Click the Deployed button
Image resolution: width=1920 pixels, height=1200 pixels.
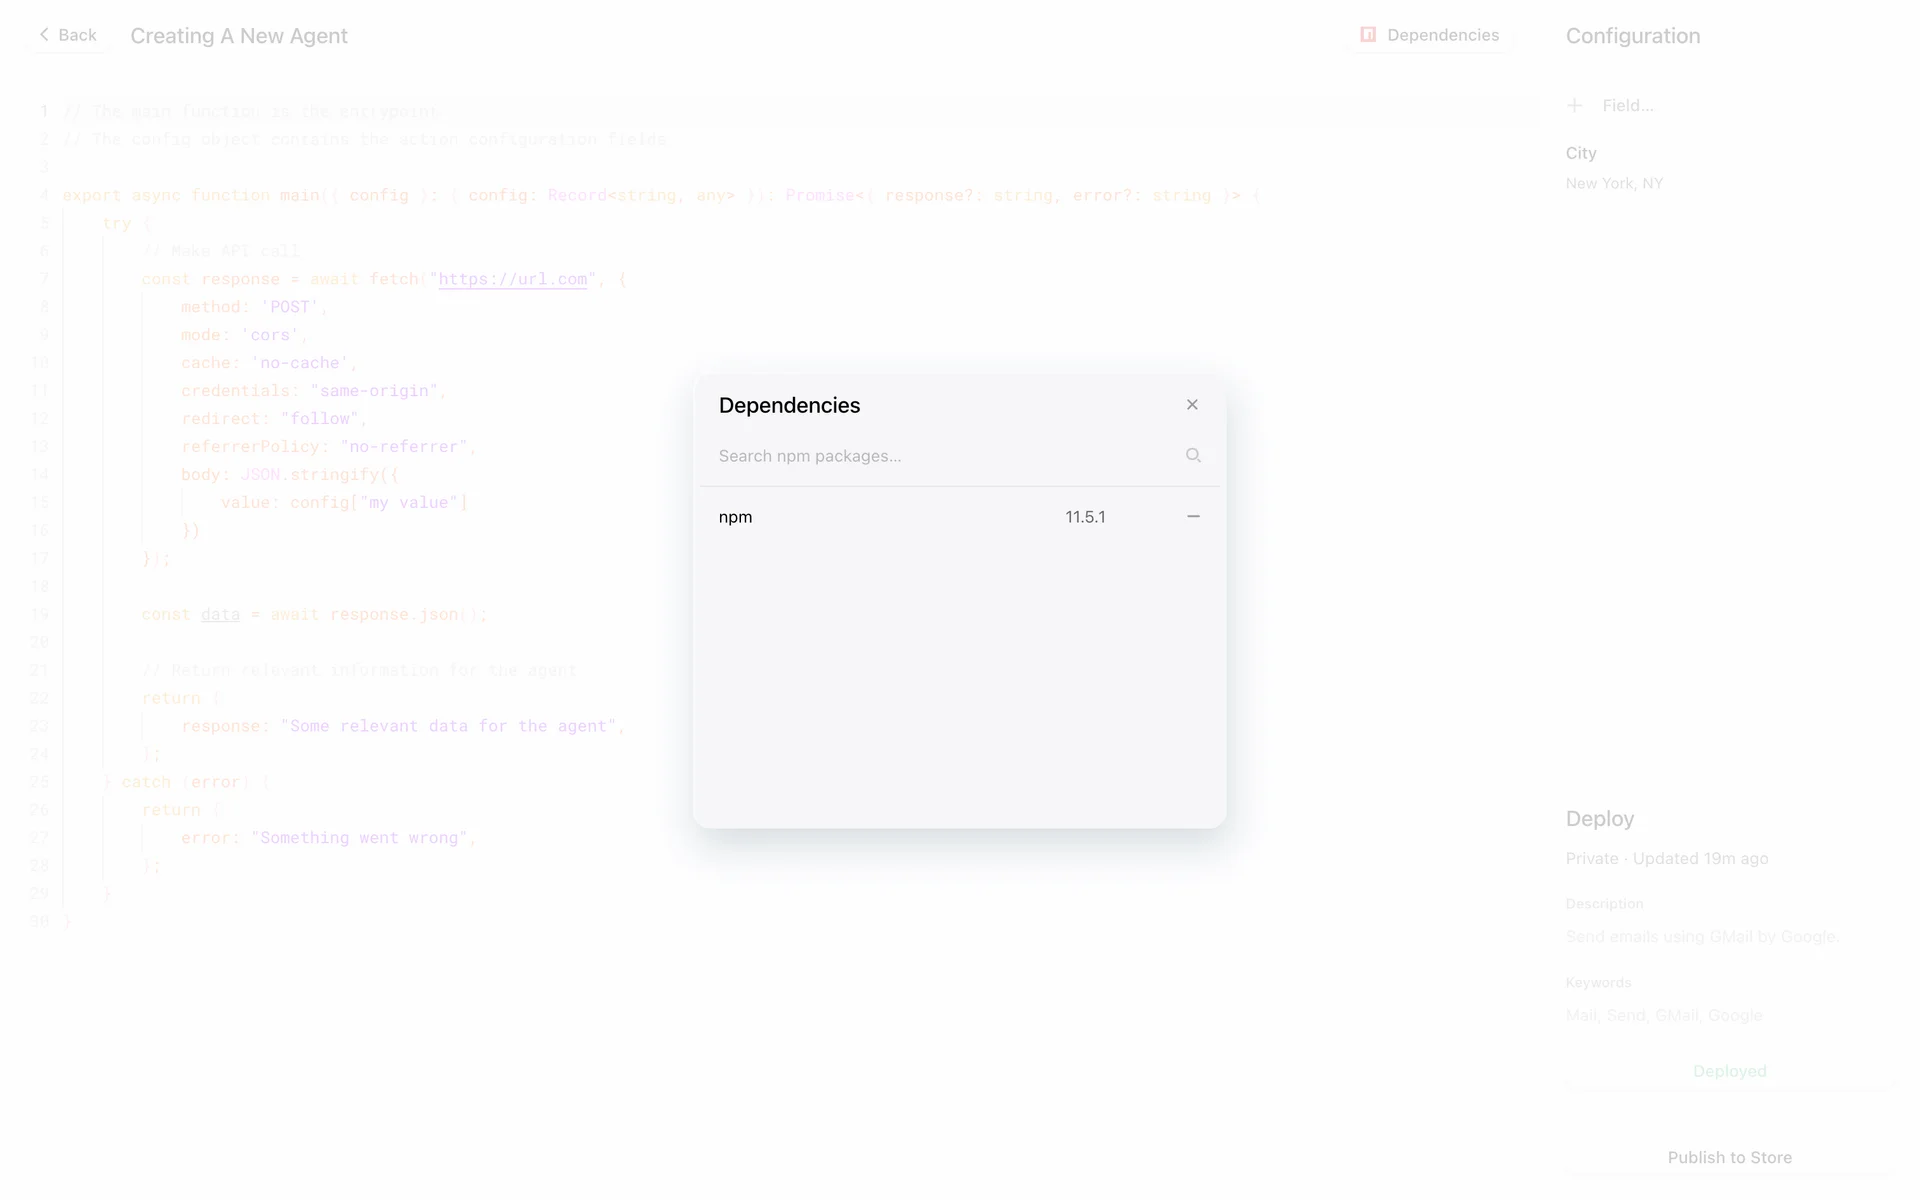click(x=1729, y=1071)
